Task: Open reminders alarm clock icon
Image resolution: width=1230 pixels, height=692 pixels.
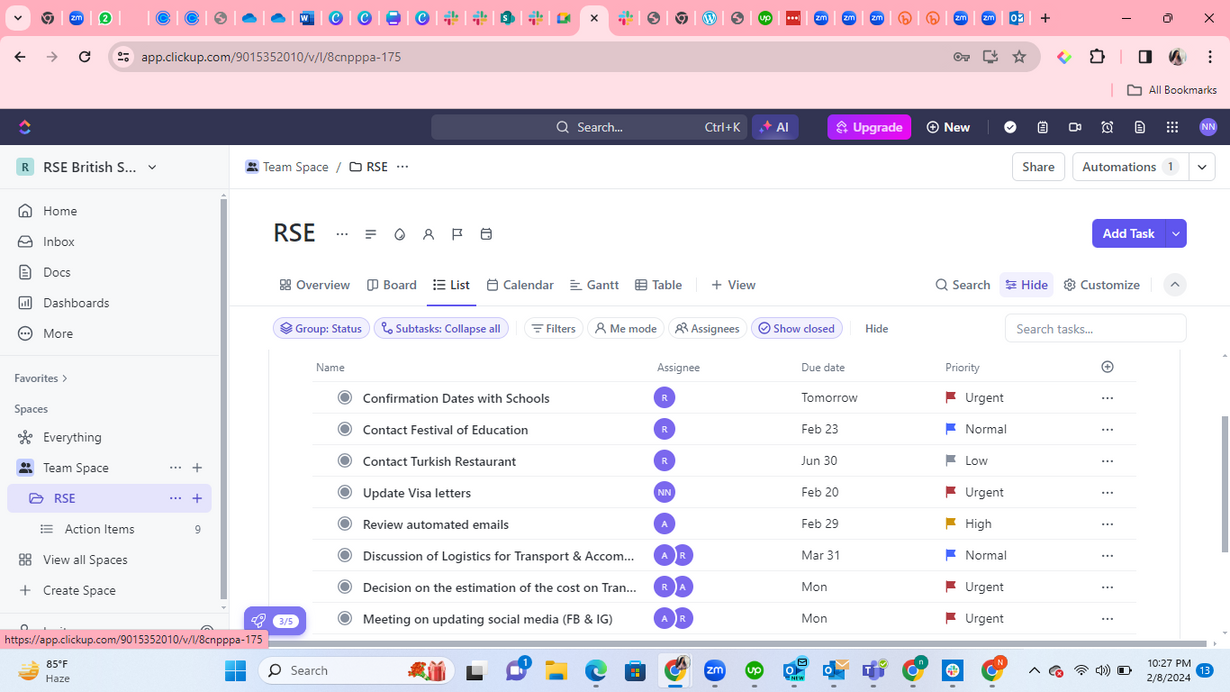Action: point(1107,127)
